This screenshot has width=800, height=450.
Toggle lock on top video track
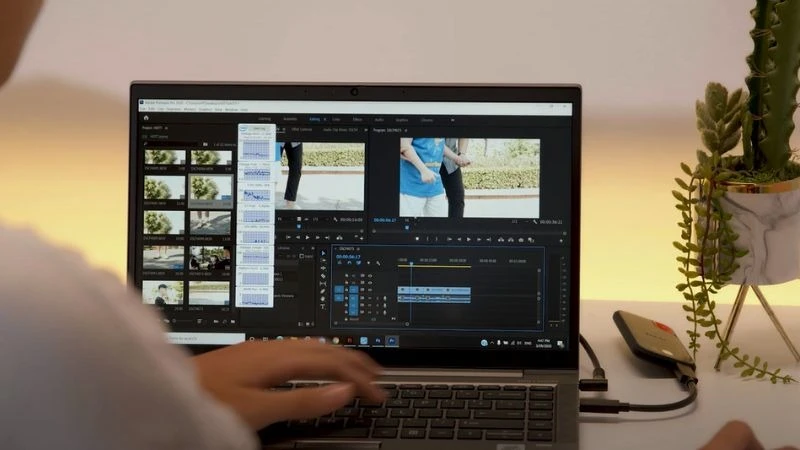(x=346, y=276)
